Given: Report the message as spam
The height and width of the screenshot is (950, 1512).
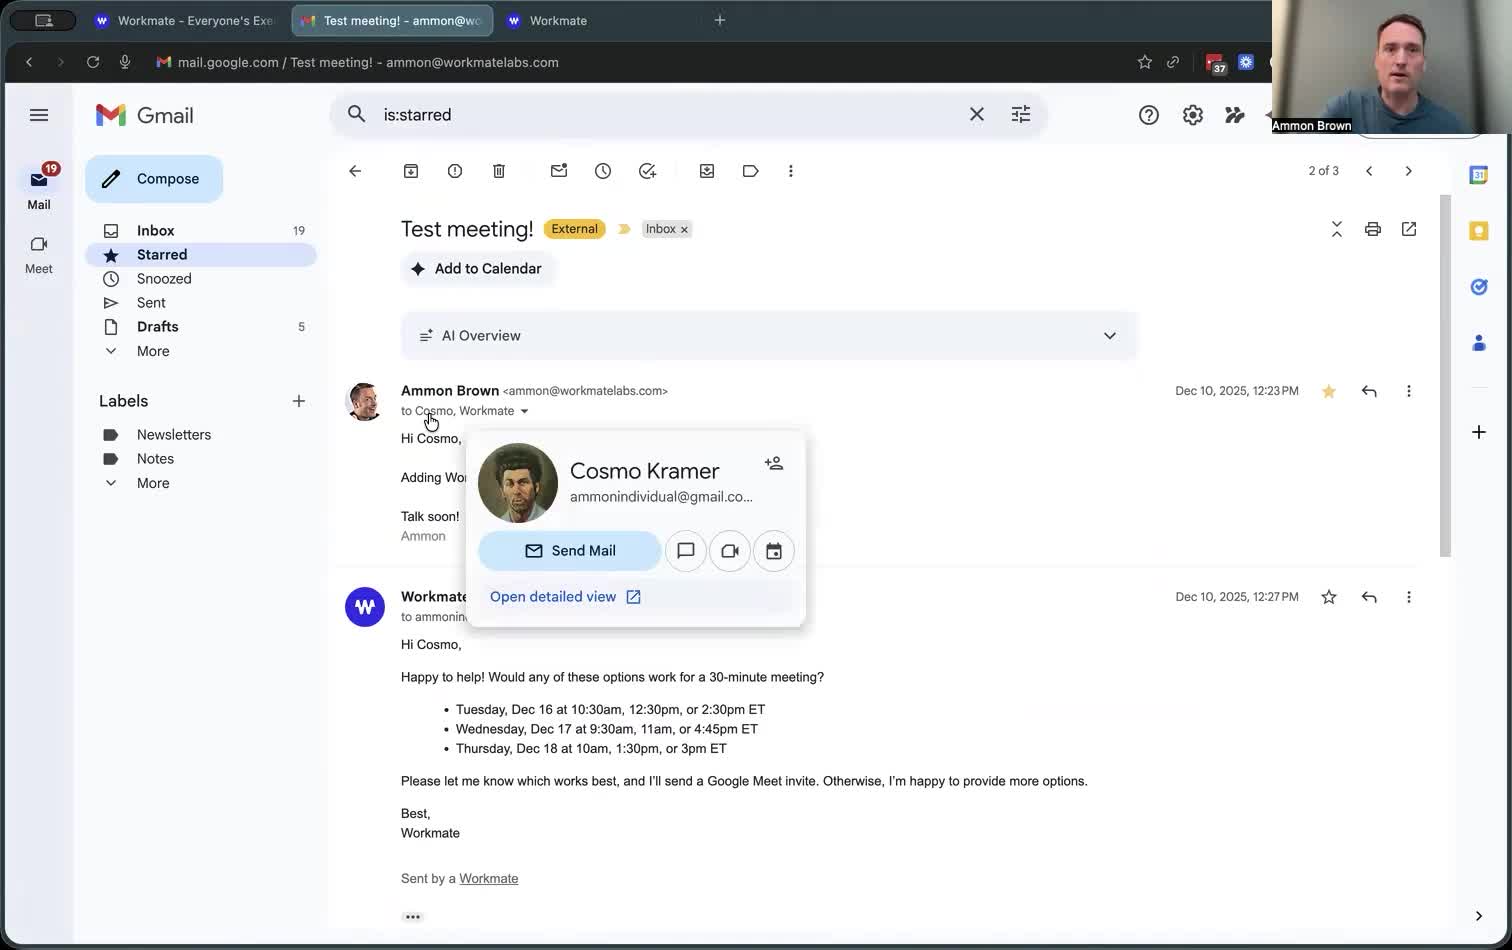Looking at the screenshot, I should pos(455,171).
